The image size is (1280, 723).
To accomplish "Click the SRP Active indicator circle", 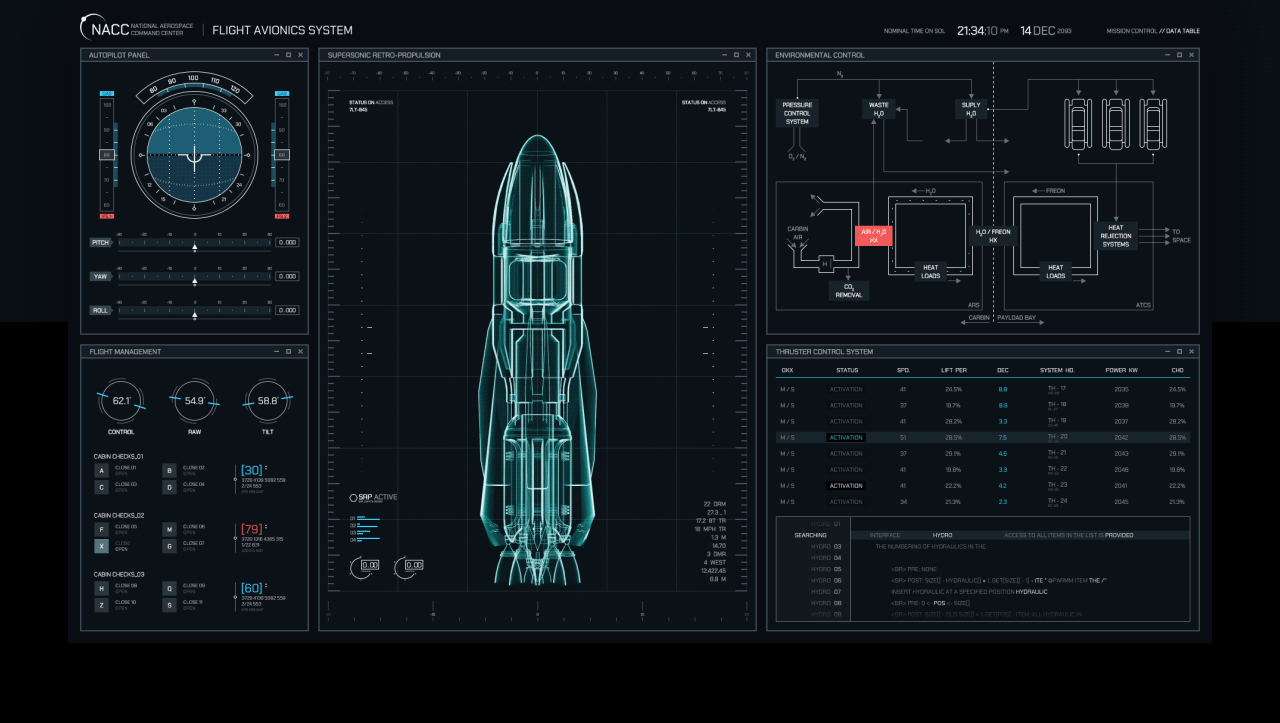I will tap(353, 498).
